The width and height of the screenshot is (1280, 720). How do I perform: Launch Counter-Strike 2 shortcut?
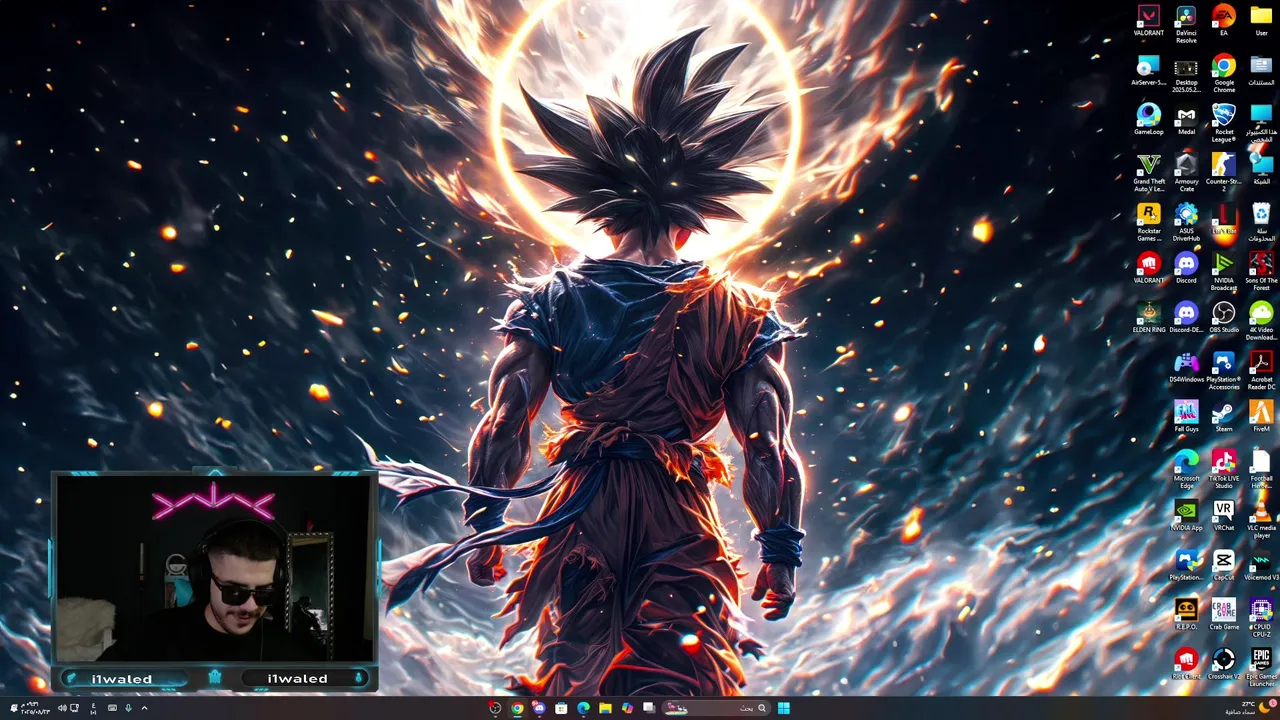click(1224, 173)
